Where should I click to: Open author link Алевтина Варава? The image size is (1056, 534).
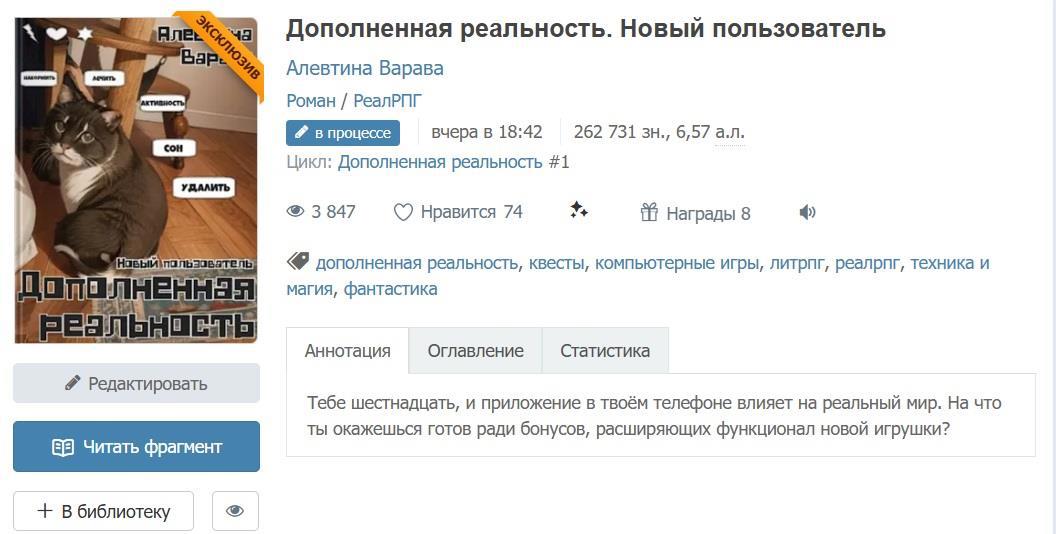click(364, 68)
